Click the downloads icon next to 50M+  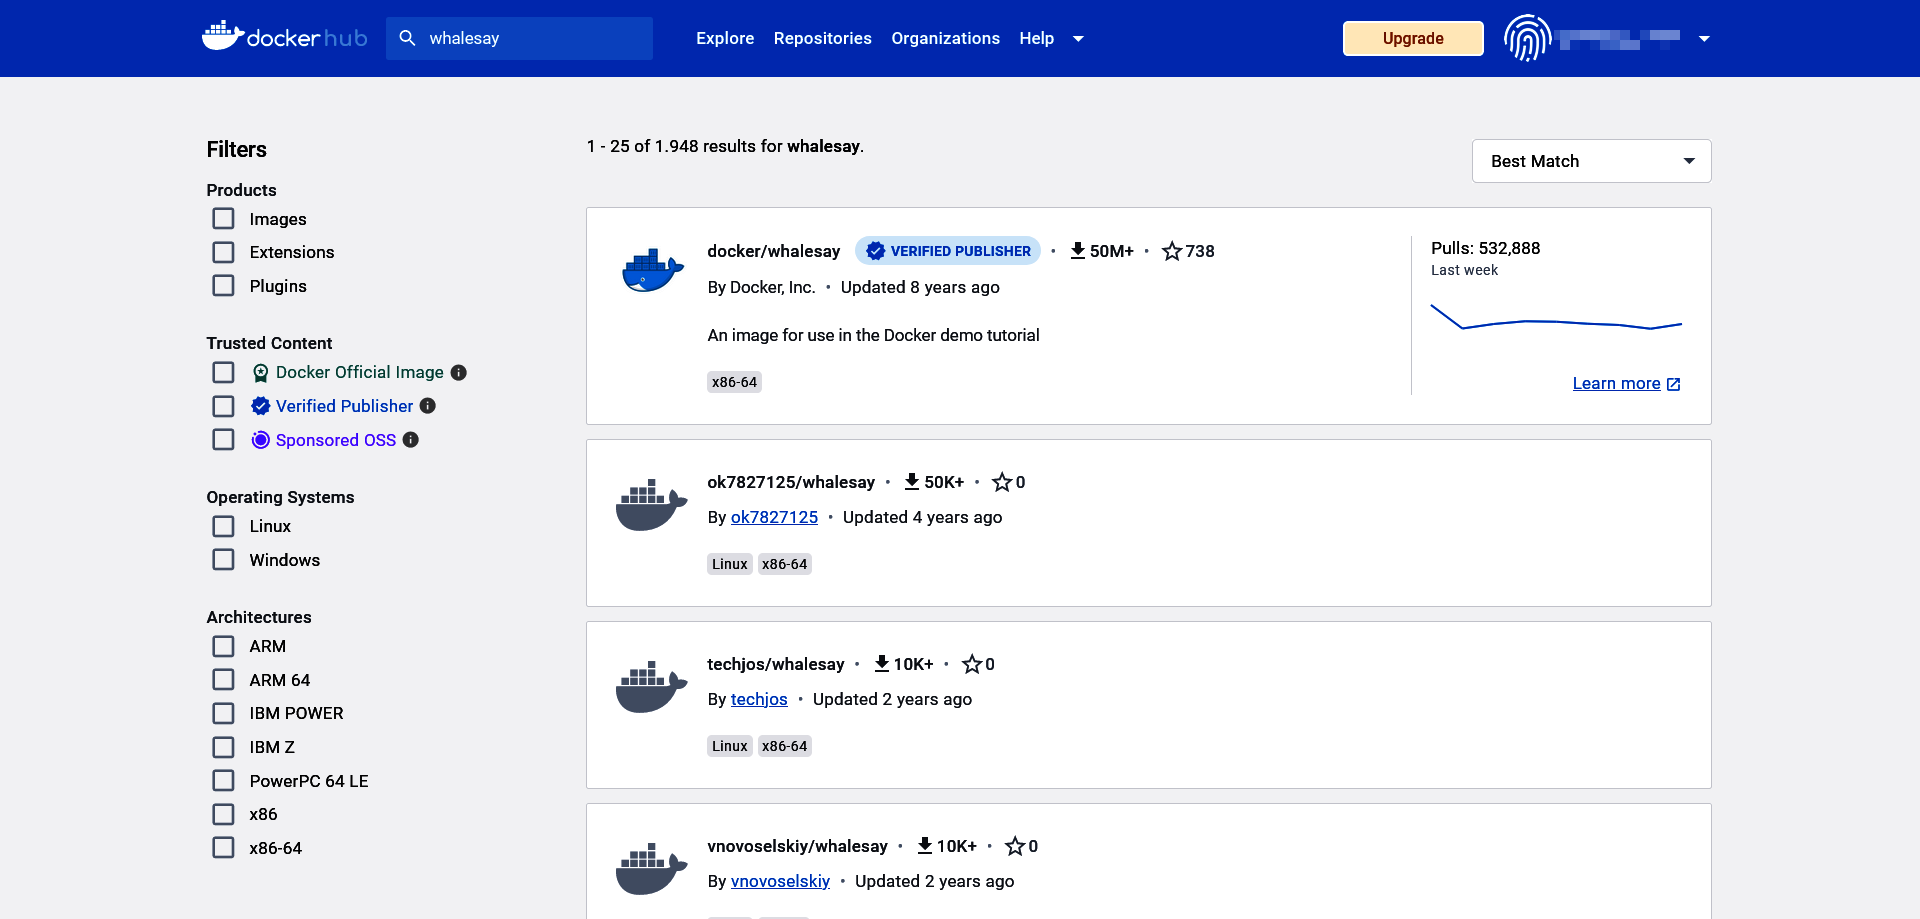tap(1078, 251)
